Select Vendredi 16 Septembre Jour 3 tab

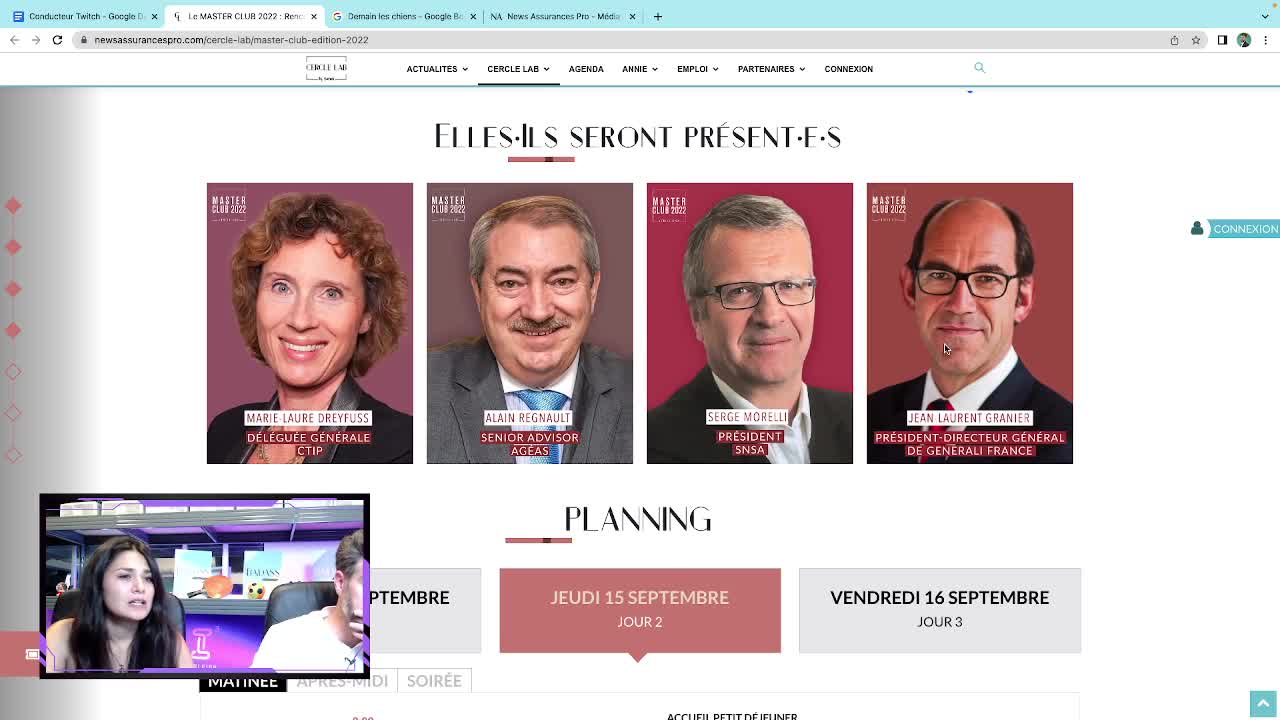pos(940,610)
